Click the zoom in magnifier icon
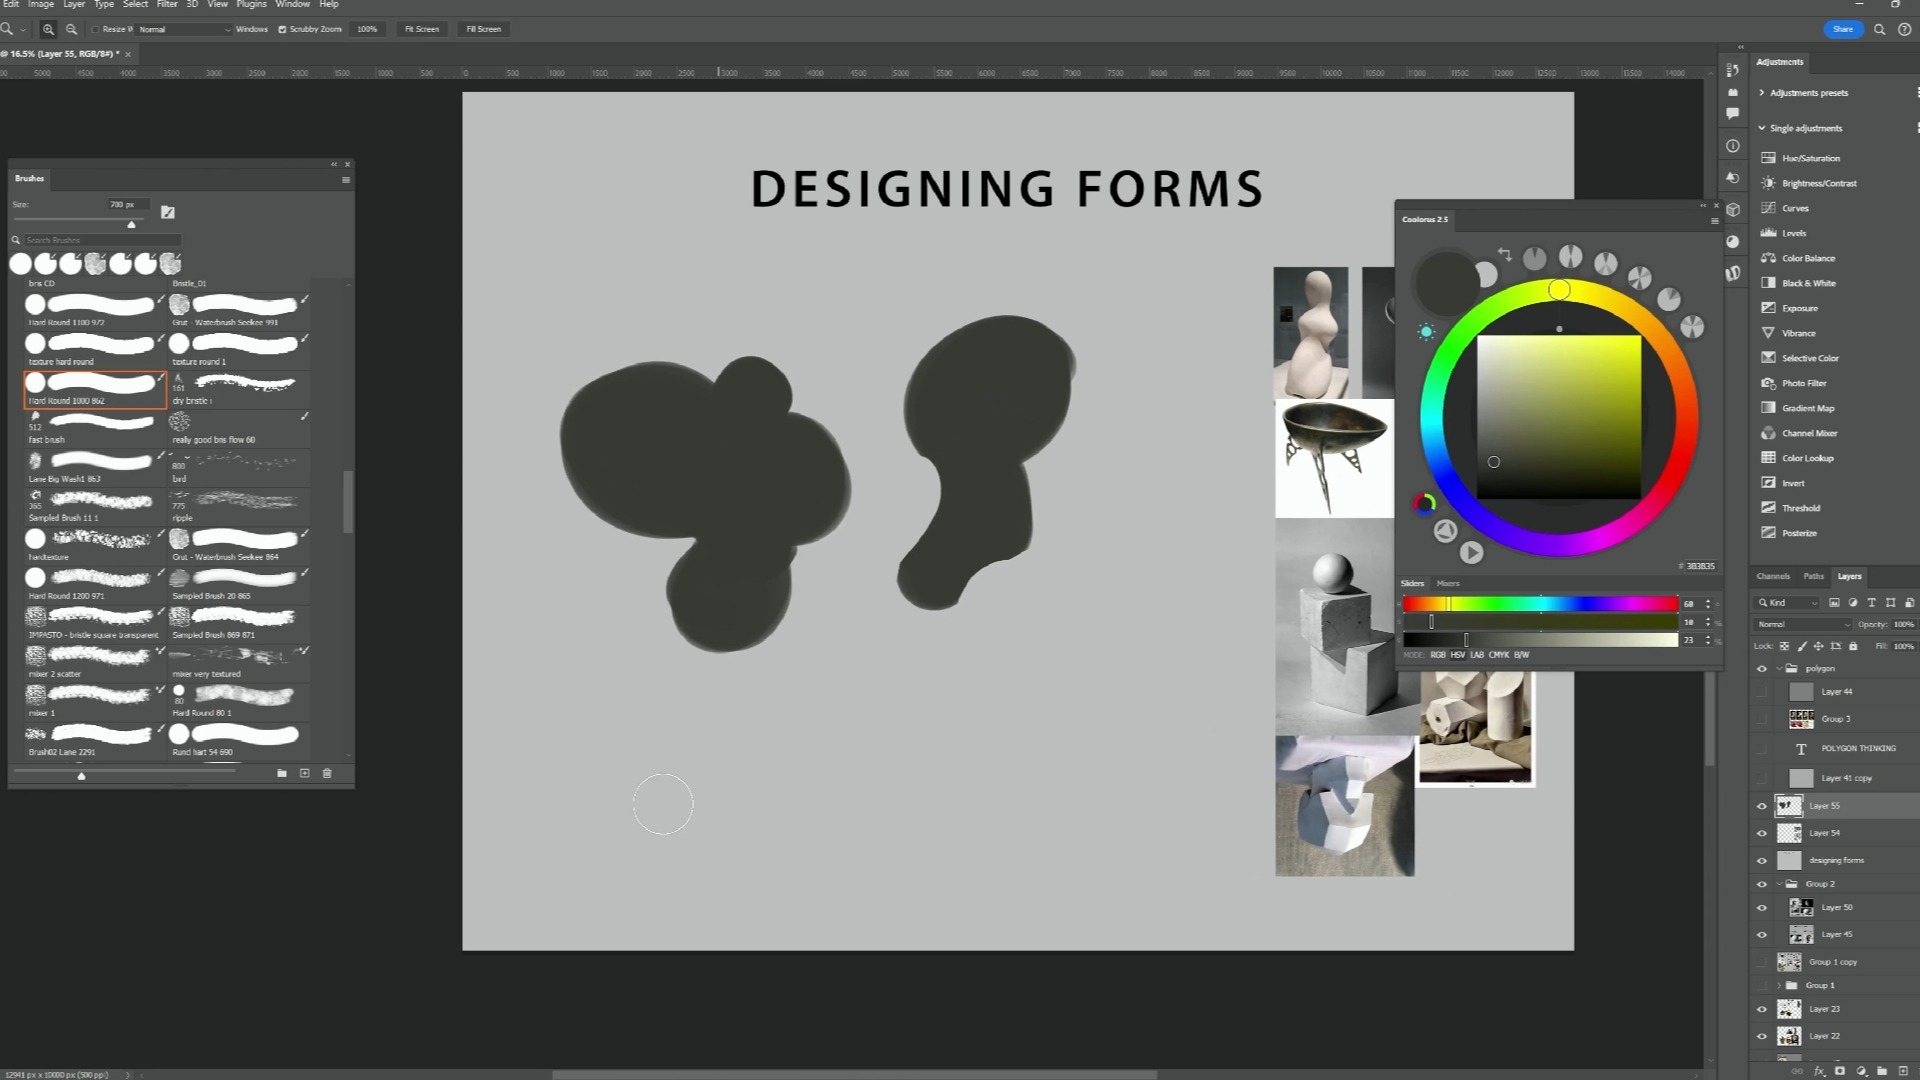The height and width of the screenshot is (1080, 1920). point(48,29)
